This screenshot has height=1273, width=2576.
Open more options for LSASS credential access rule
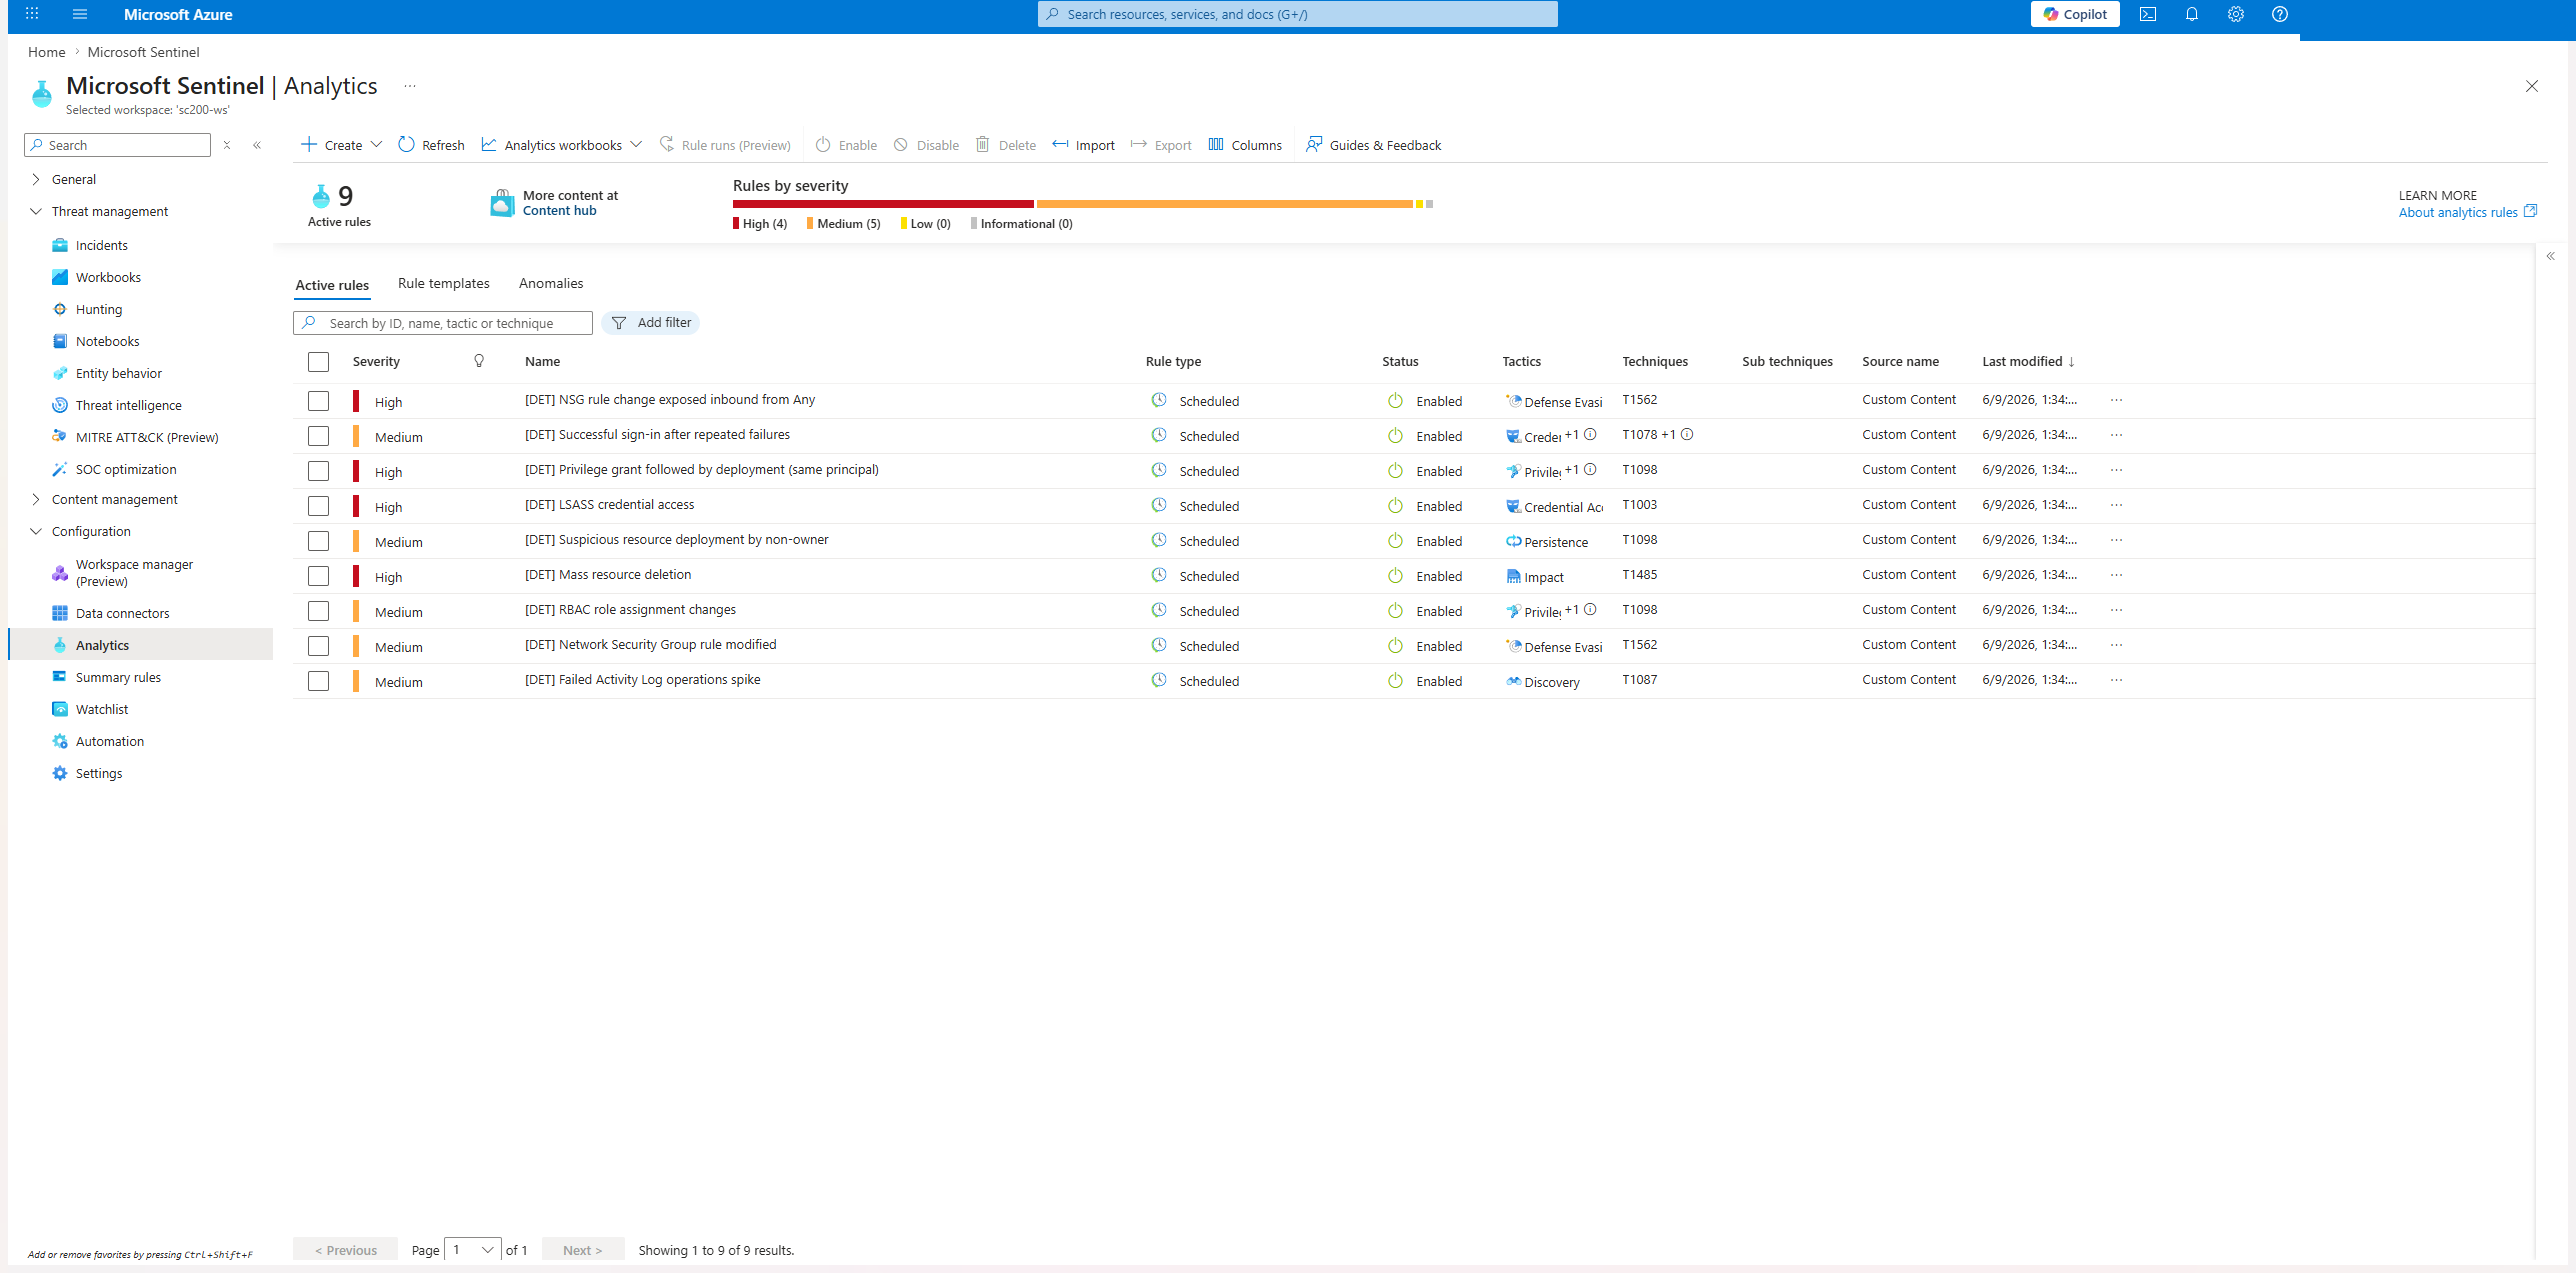click(x=2116, y=505)
